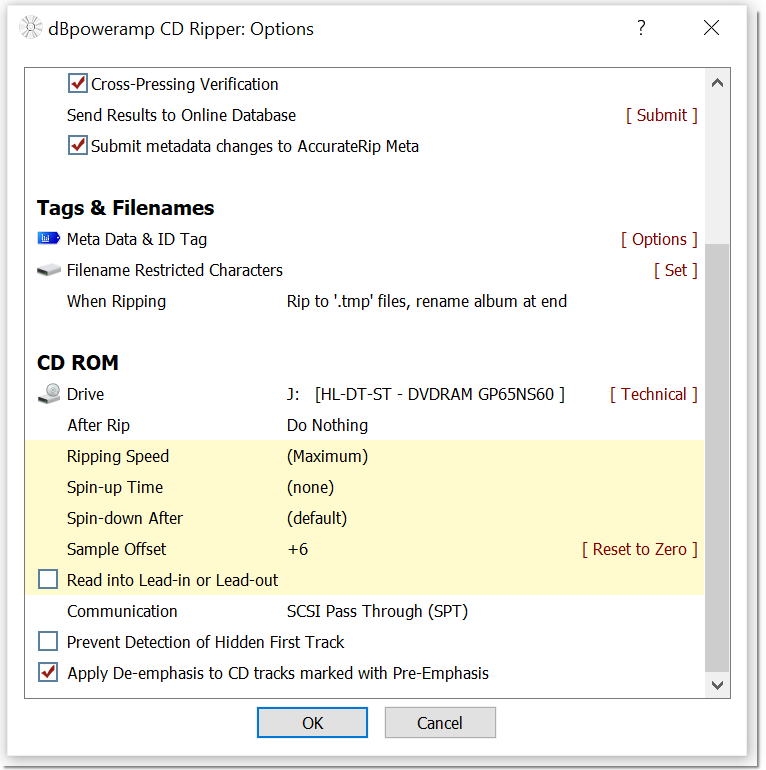Open the Ripping Speed dropdown
The image size is (766, 770).
(x=327, y=456)
